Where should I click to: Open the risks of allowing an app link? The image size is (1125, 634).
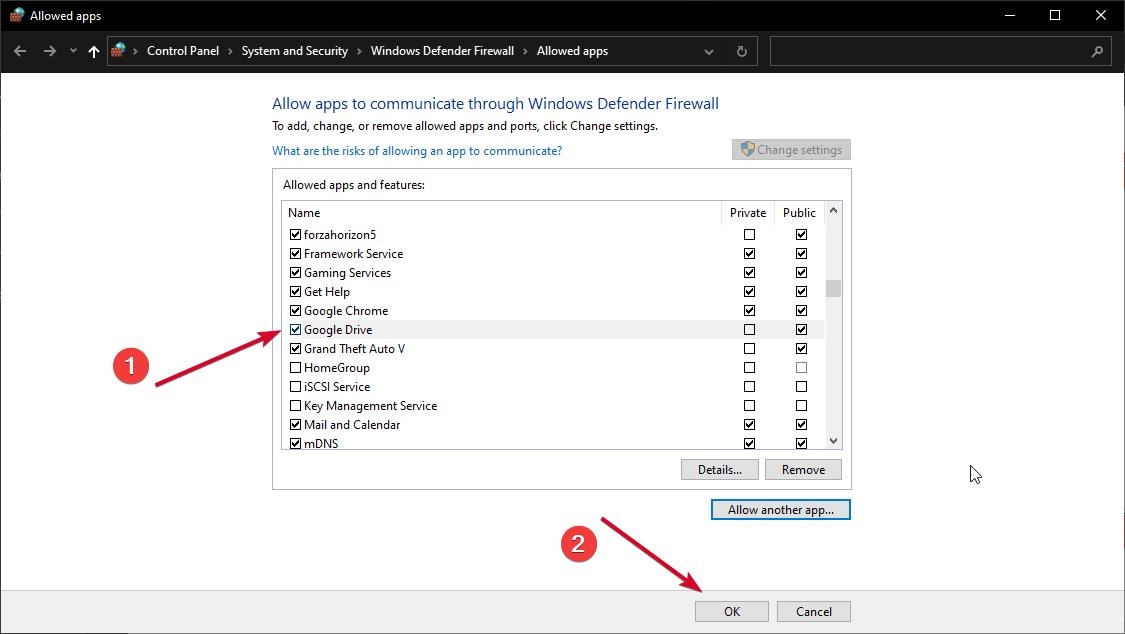click(417, 151)
